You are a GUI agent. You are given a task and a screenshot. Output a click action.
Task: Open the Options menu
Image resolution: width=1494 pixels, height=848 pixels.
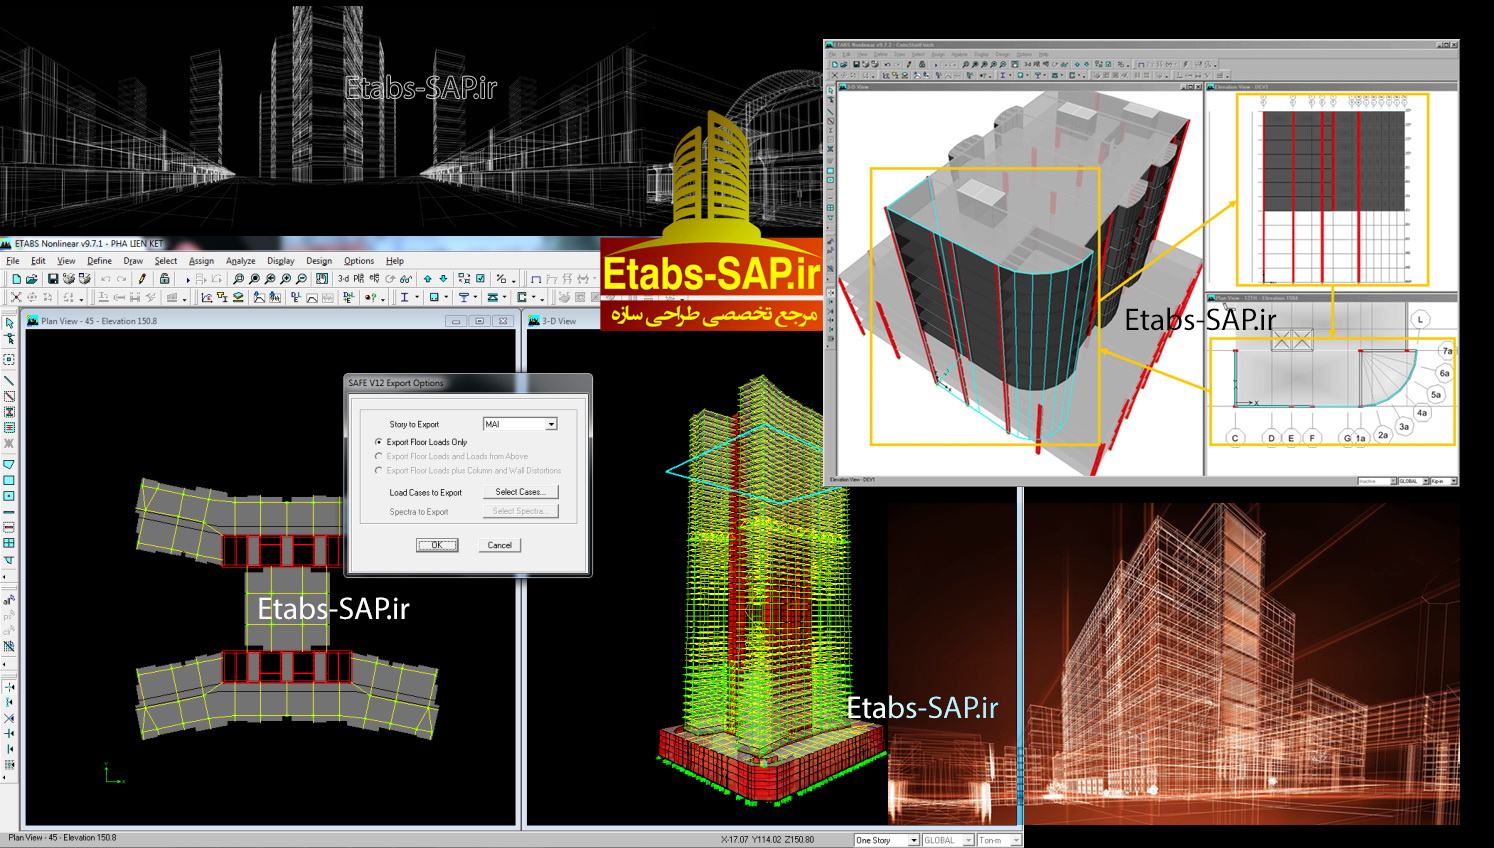(359, 261)
